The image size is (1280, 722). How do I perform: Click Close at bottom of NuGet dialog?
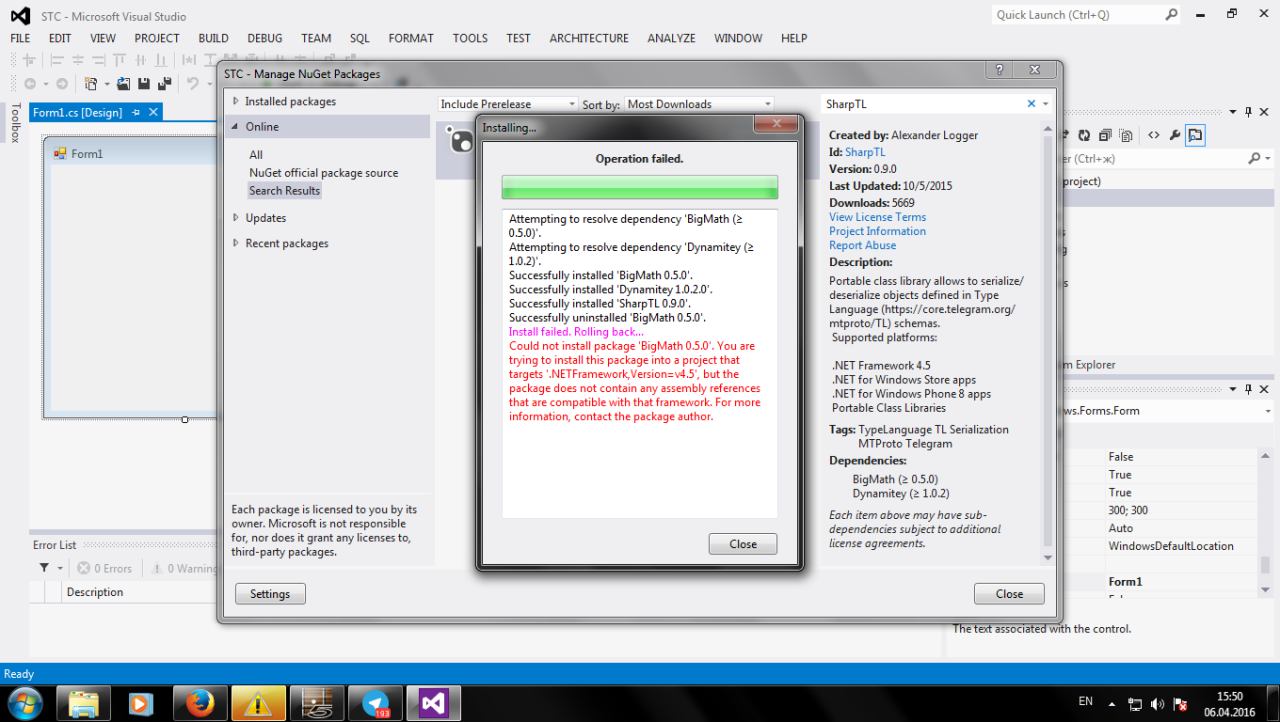point(1009,594)
